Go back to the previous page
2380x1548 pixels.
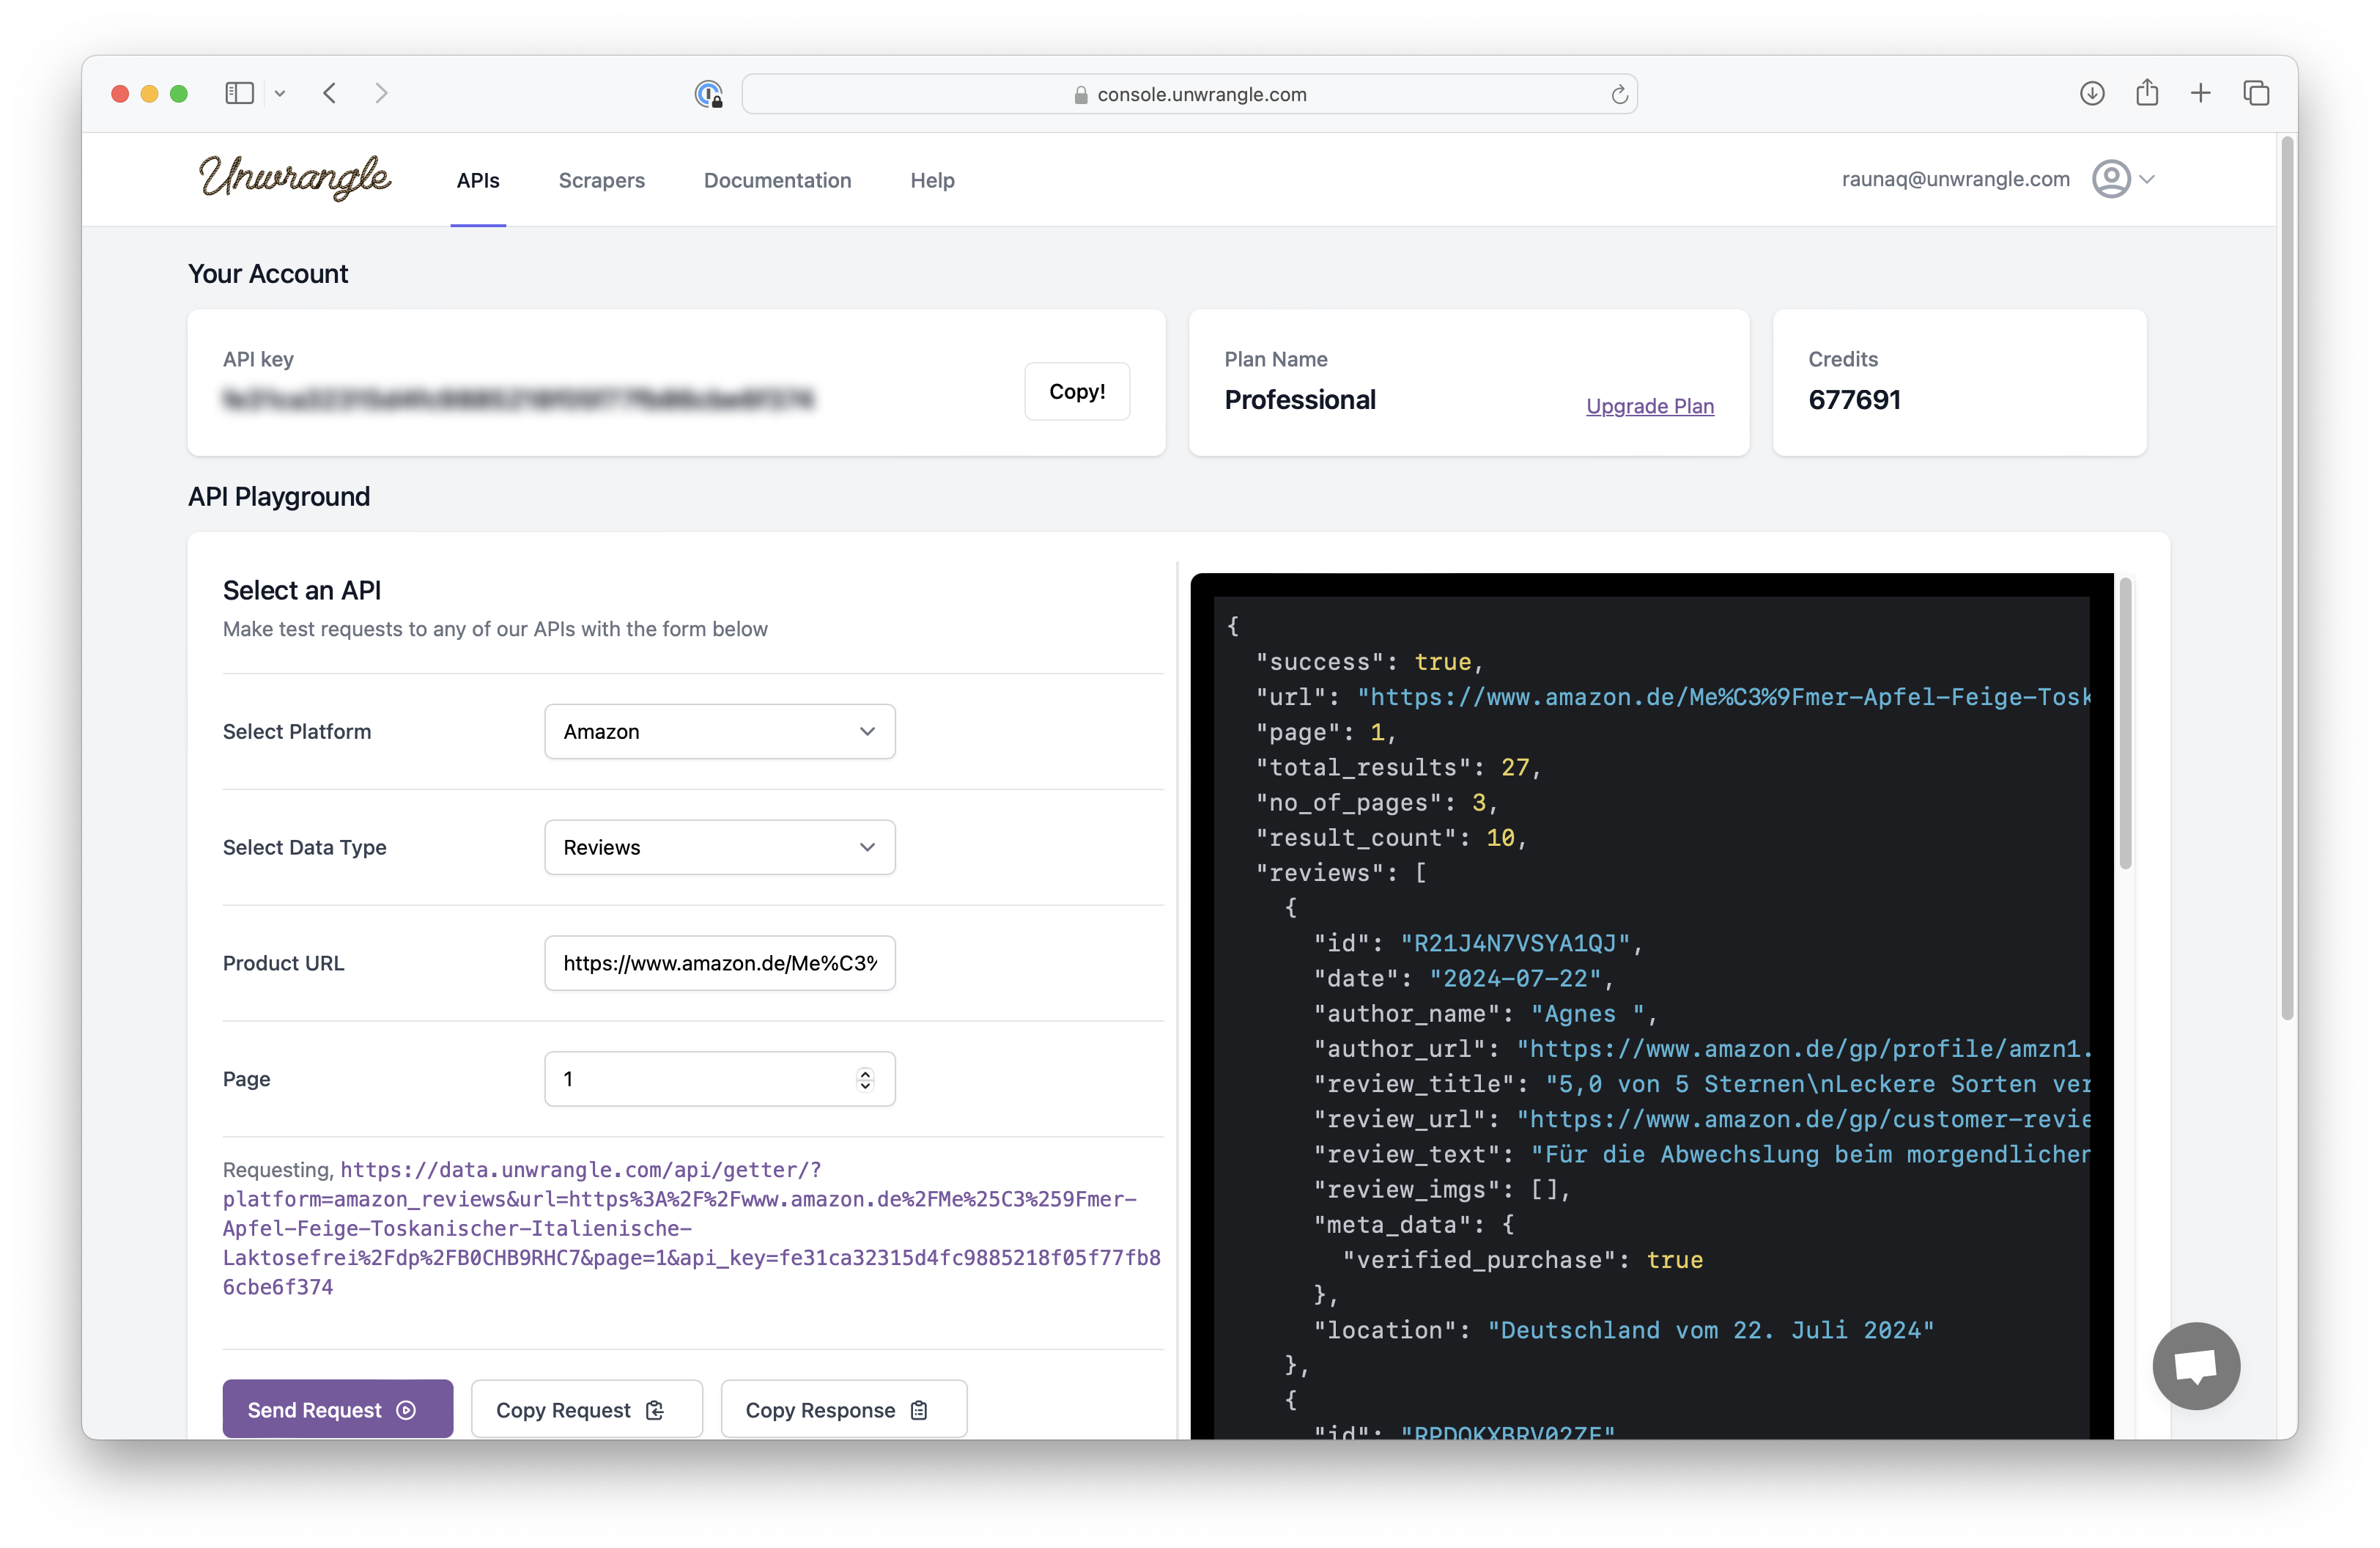coord(330,94)
